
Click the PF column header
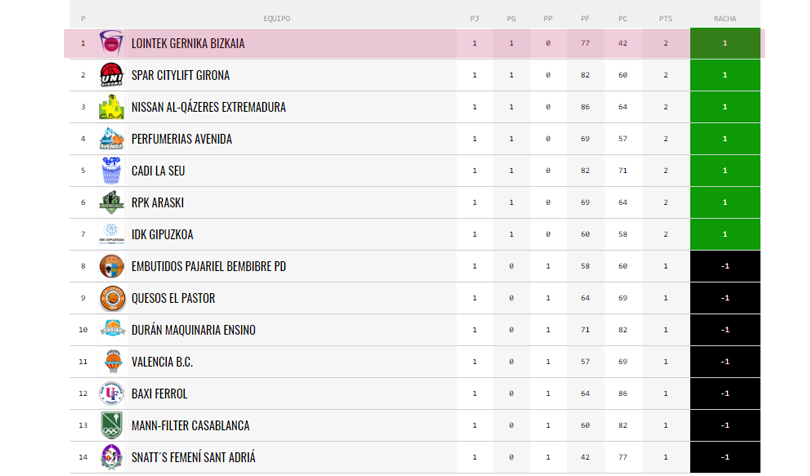[x=585, y=19]
